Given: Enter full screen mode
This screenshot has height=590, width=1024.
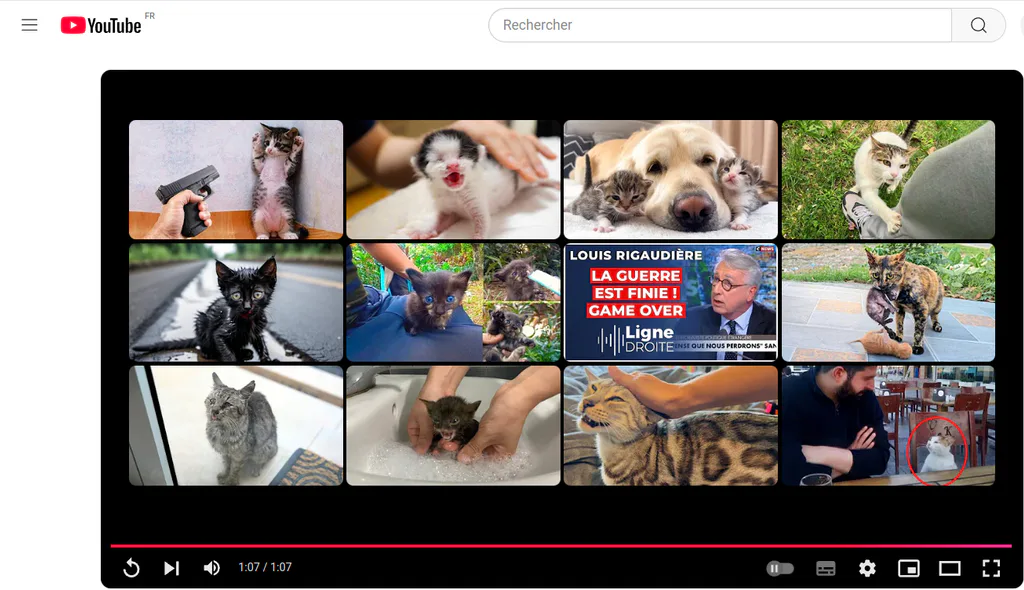Looking at the screenshot, I should tap(991, 568).
